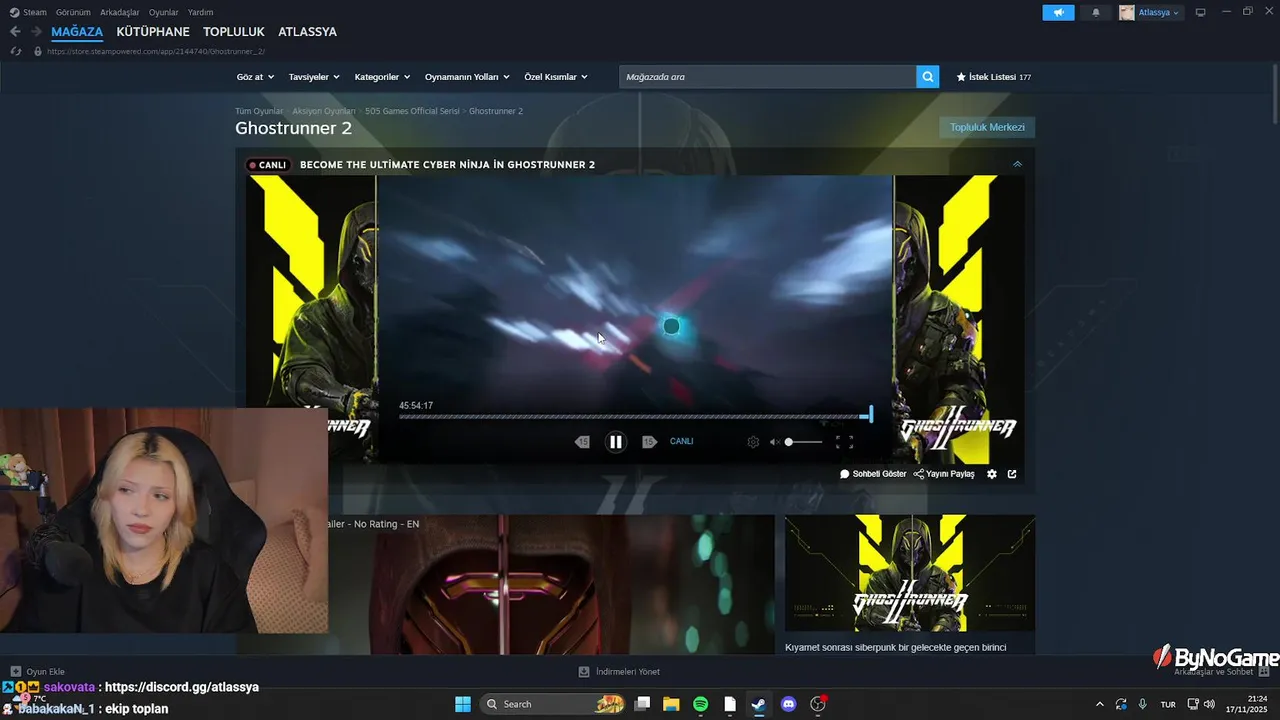
Task: Open Discord from the taskbar
Action: [788, 704]
